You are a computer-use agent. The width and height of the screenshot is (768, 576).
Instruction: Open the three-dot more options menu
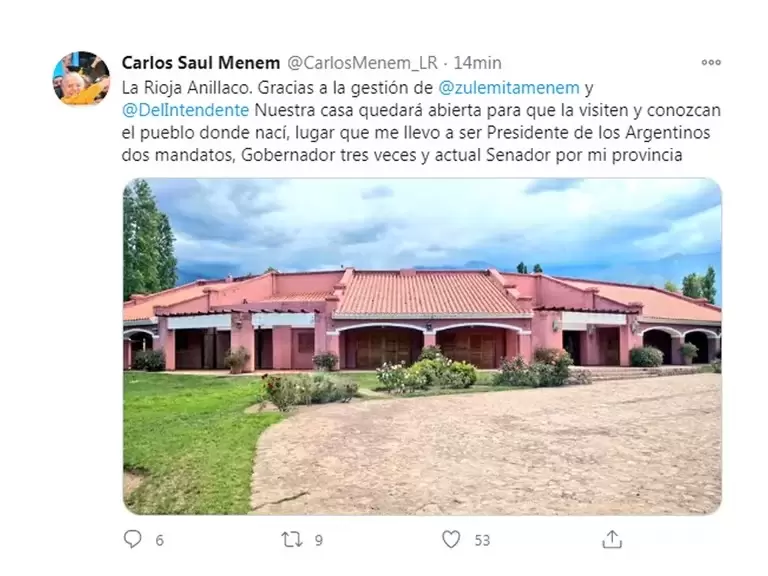point(711,62)
